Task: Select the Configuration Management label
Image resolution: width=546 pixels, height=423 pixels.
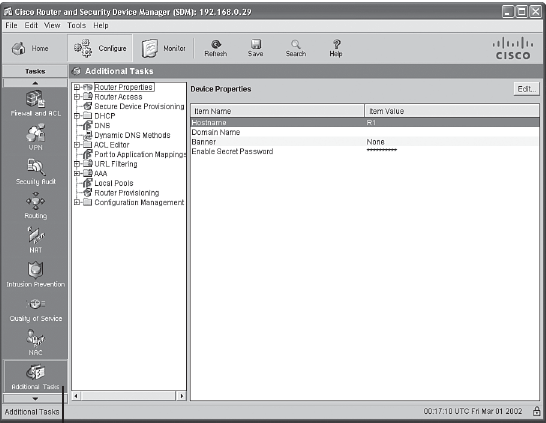Action: point(139,202)
